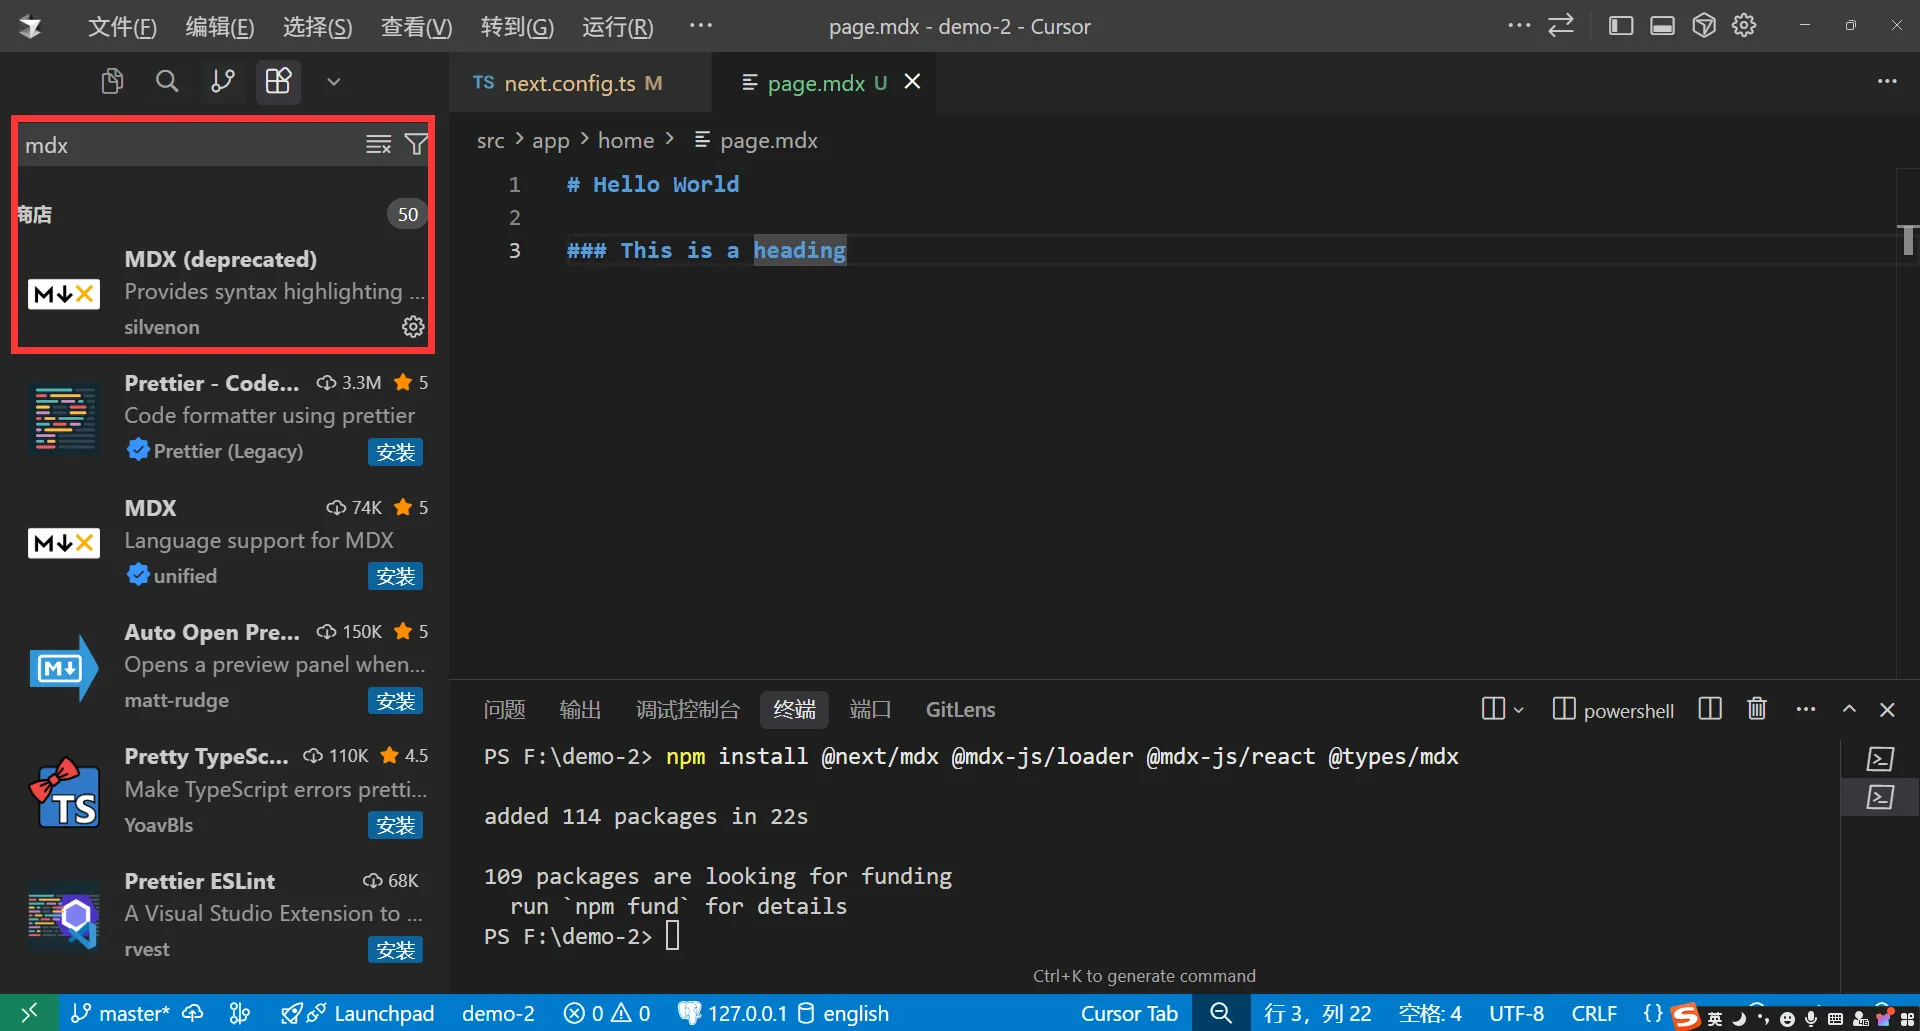The image size is (1920, 1031).
Task: Open the terminal layout dropdown arrow
Action: pos(1519,710)
